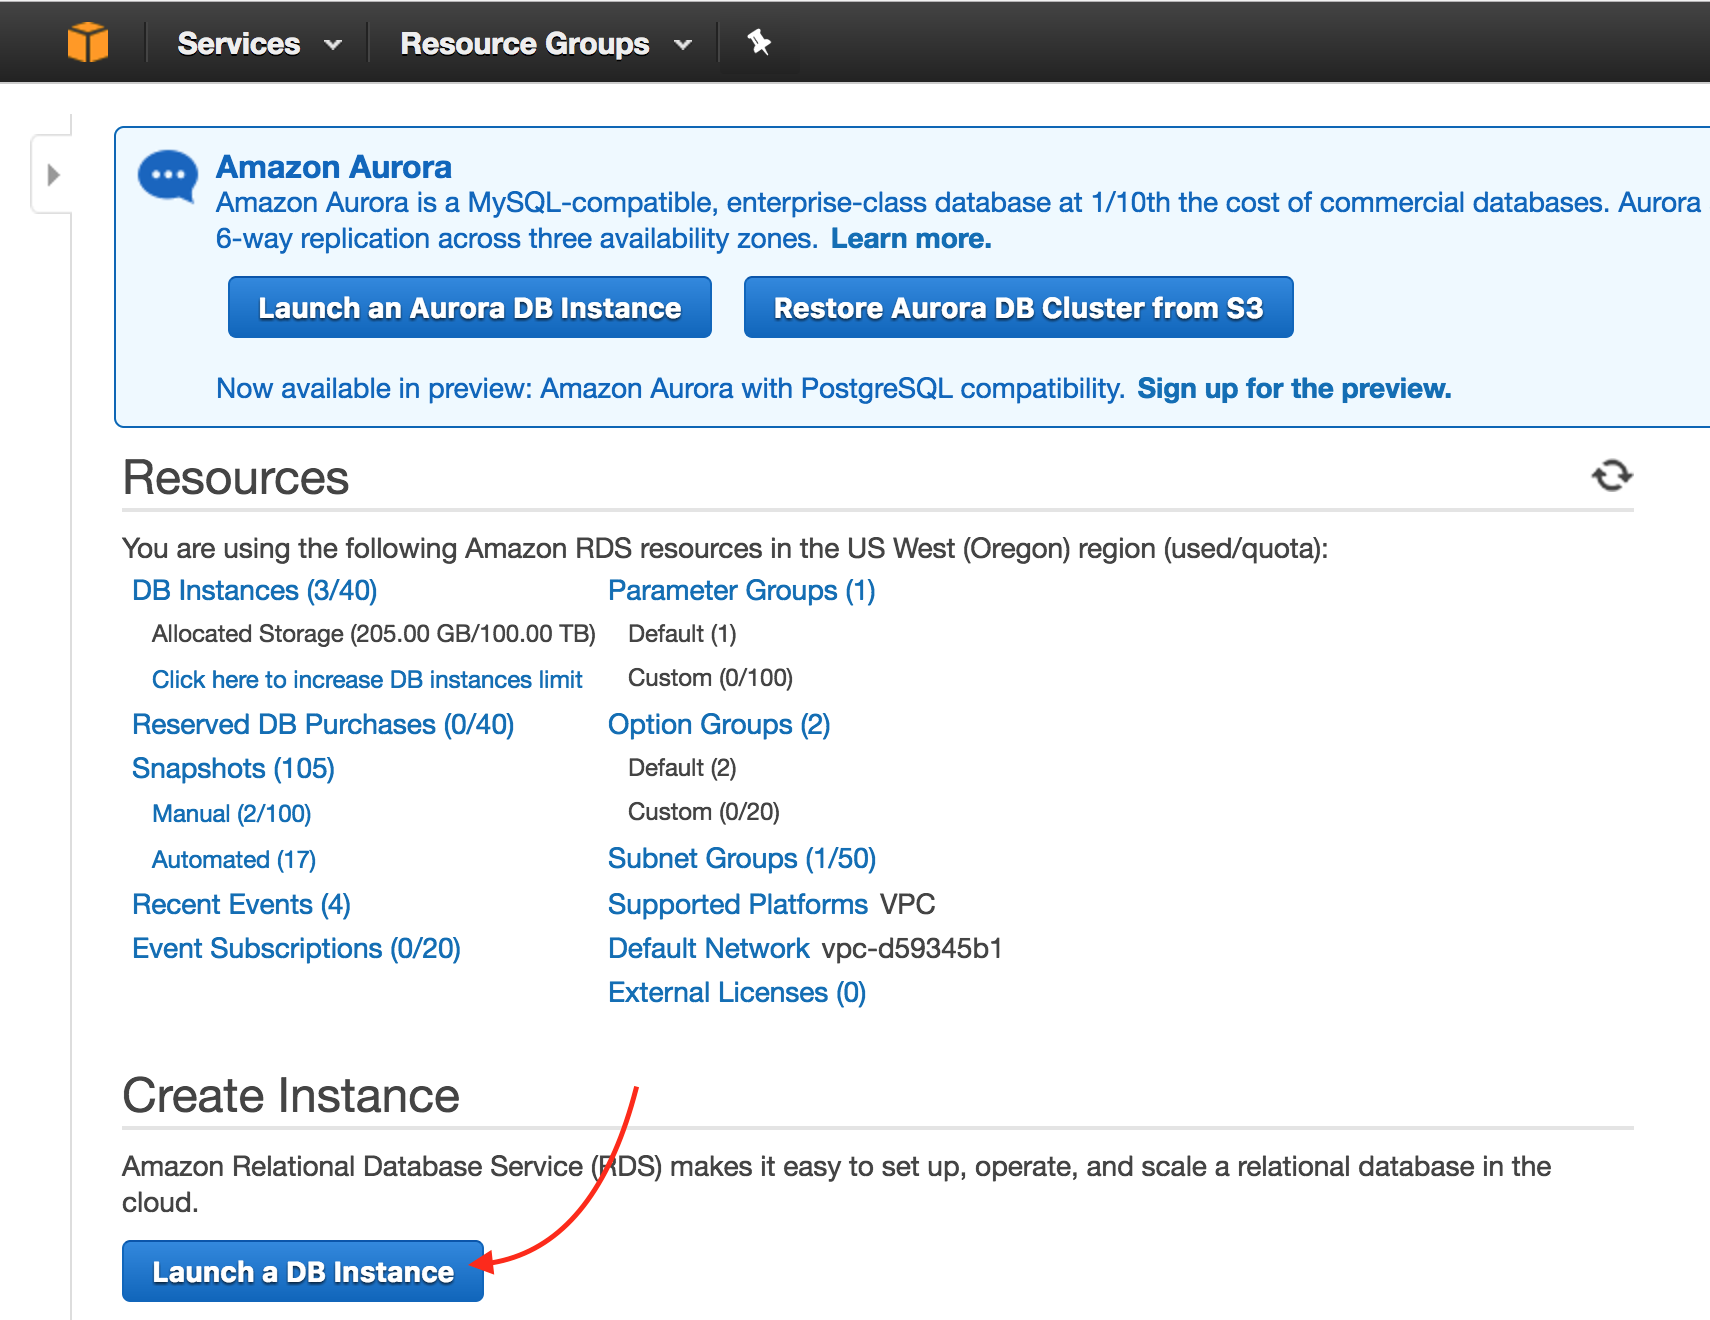This screenshot has width=1710, height=1320.
Task: Open Subnet Groups (1/50)
Action: pos(742,858)
